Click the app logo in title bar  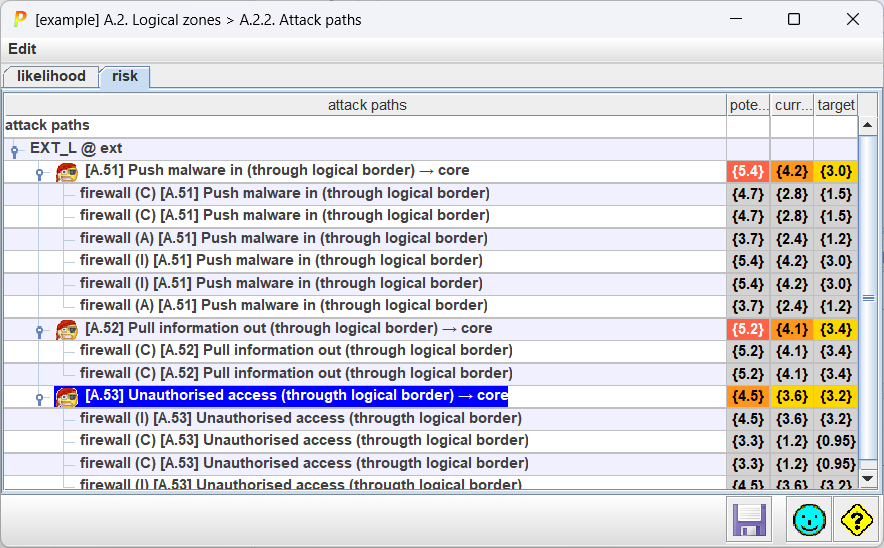[x=19, y=19]
